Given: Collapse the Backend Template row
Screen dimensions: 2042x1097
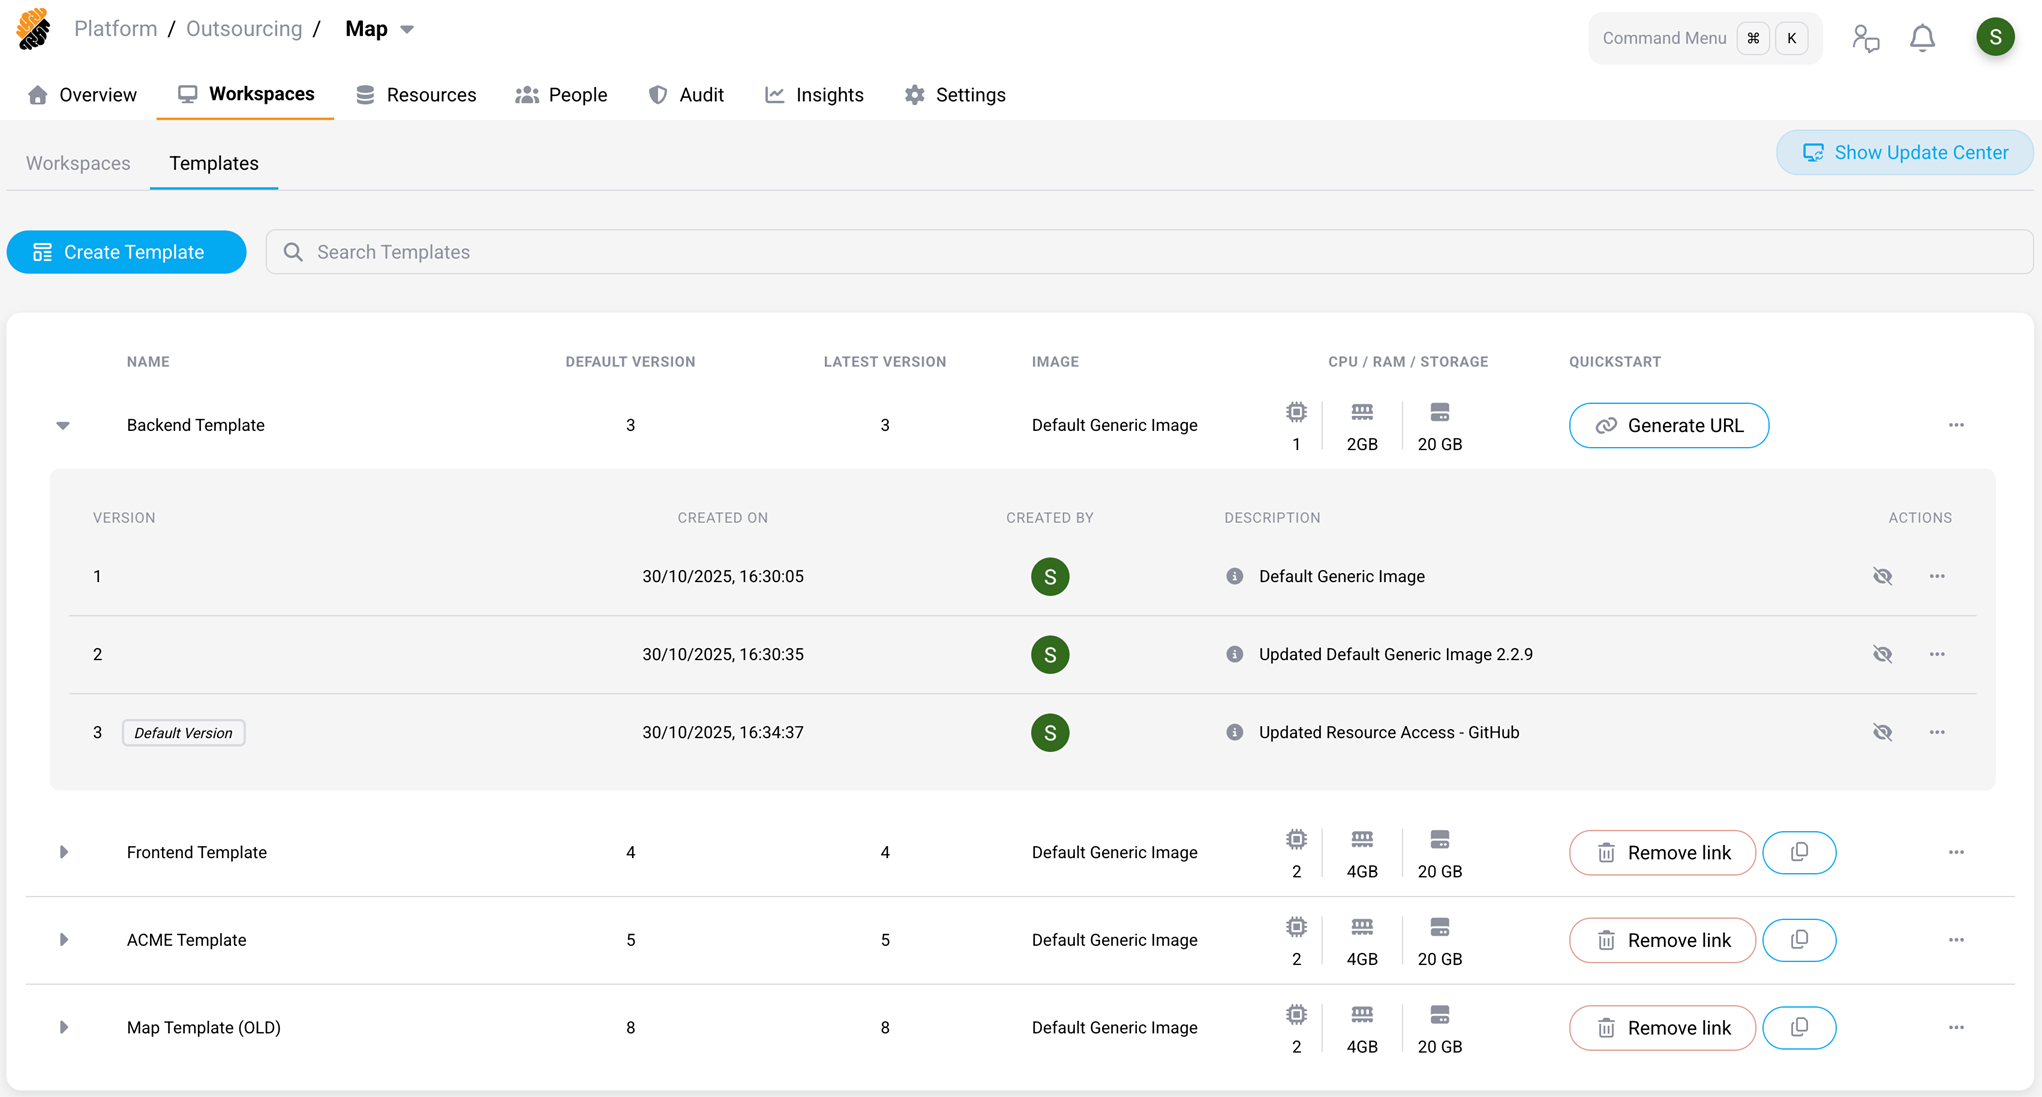Looking at the screenshot, I should [63, 425].
